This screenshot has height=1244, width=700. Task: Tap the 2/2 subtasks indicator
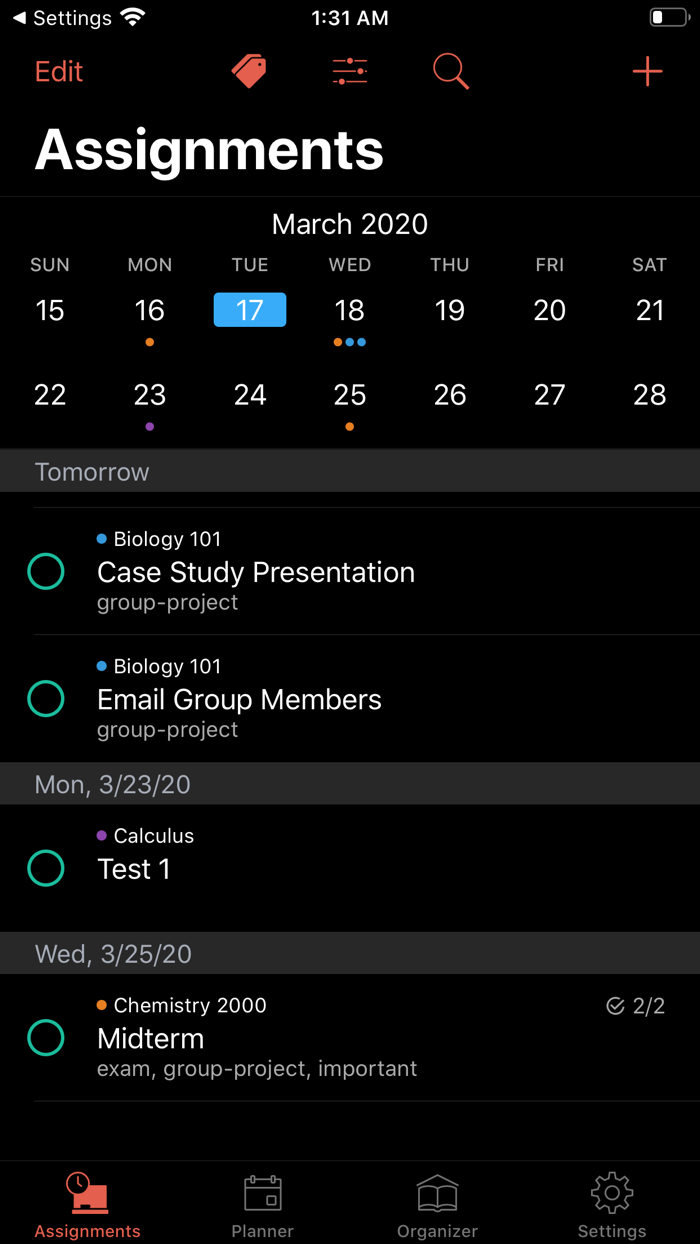tap(636, 1006)
